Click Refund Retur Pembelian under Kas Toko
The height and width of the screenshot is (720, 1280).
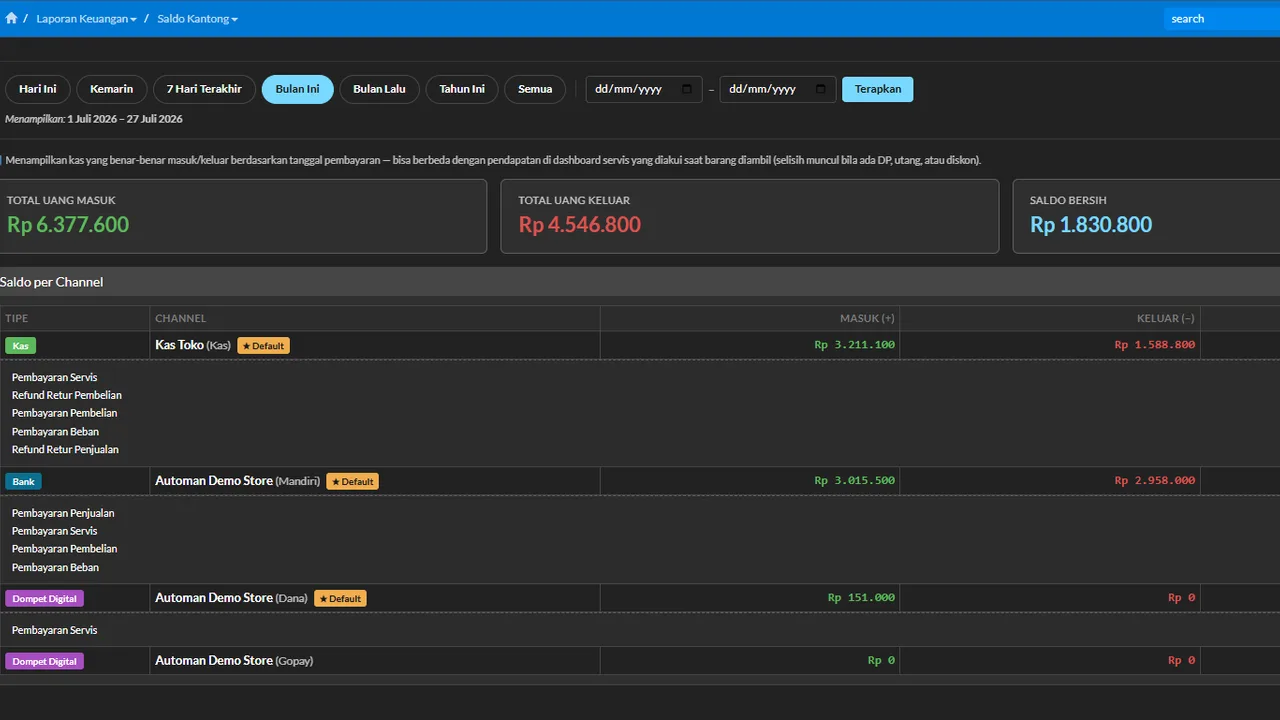coord(67,395)
